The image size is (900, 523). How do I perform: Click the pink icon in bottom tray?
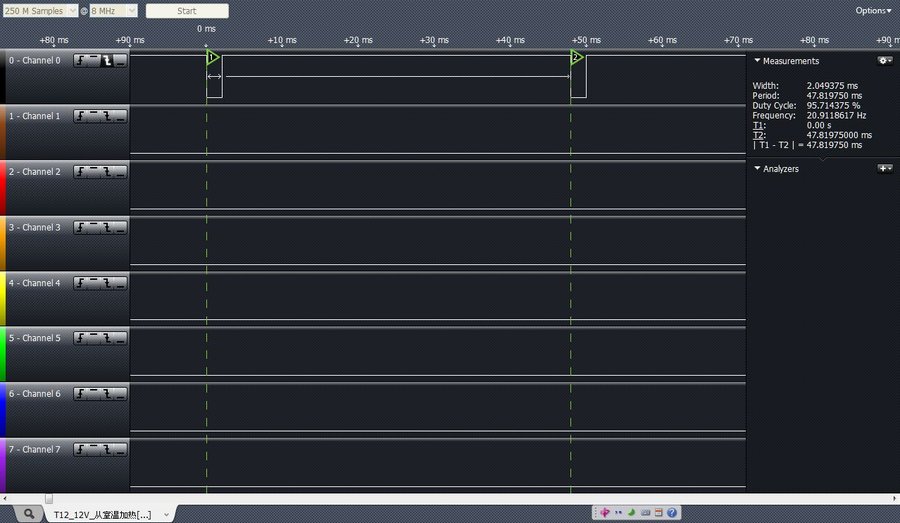pyautogui.click(x=605, y=513)
